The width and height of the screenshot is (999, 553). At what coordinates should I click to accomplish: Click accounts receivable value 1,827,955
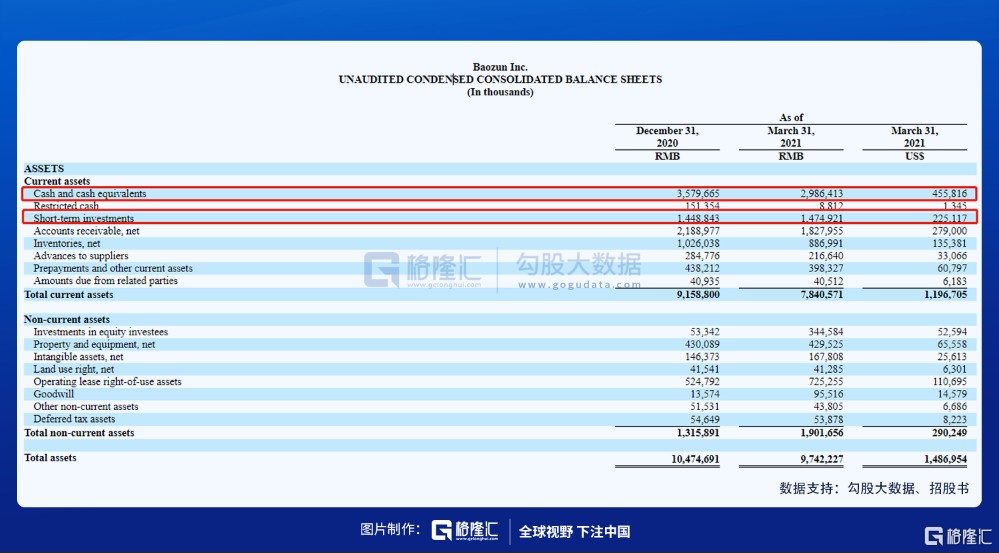pos(822,231)
